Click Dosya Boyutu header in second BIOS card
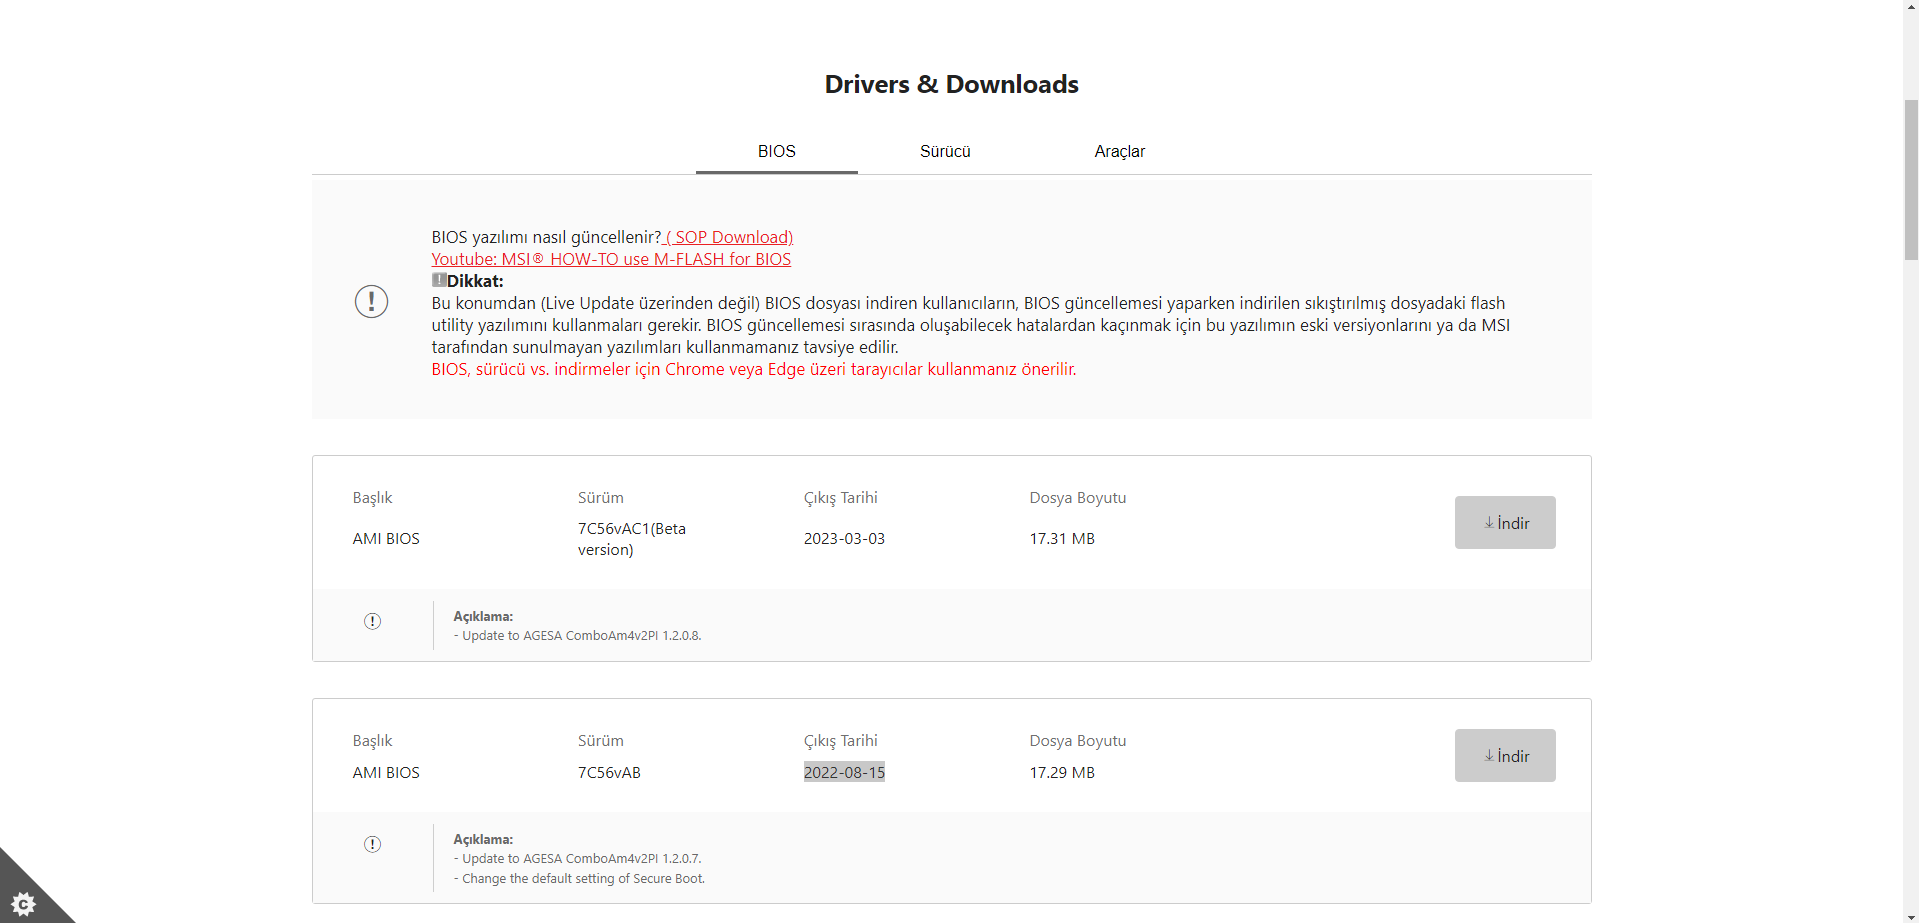The image size is (1919, 923). (x=1078, y=740)
